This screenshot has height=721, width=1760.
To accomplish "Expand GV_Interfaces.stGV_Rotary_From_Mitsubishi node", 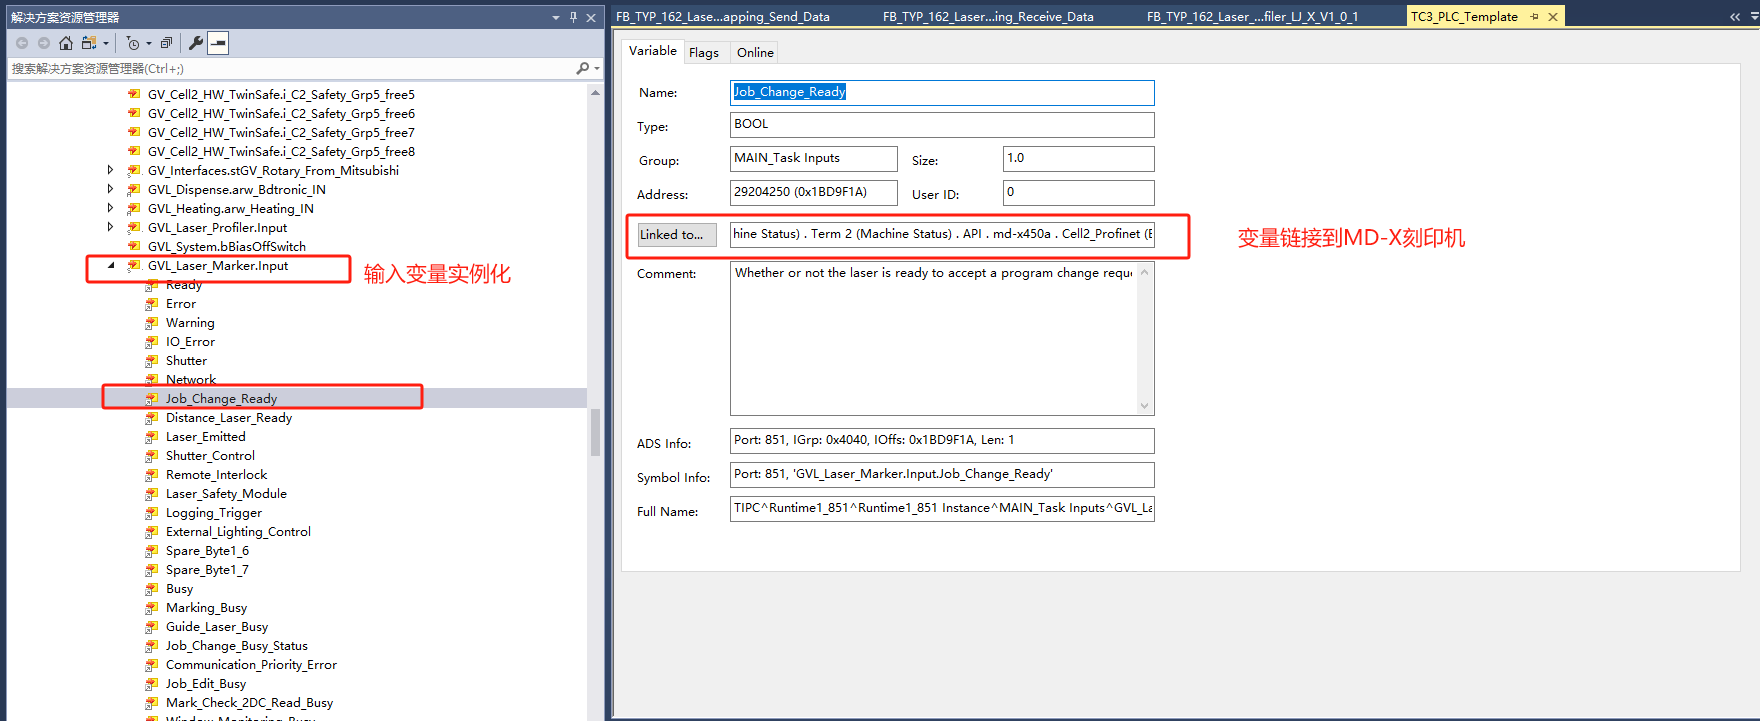I will (111, 170).
